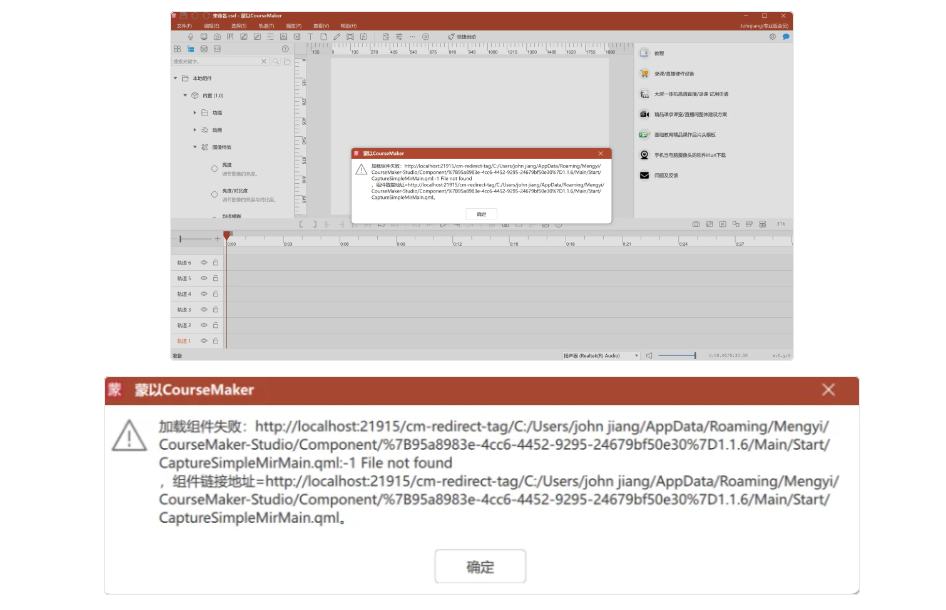Toggle visibility eye for track 5
Image resolution: width=946 pixels, height=610 pixels.
pos(204,278)
